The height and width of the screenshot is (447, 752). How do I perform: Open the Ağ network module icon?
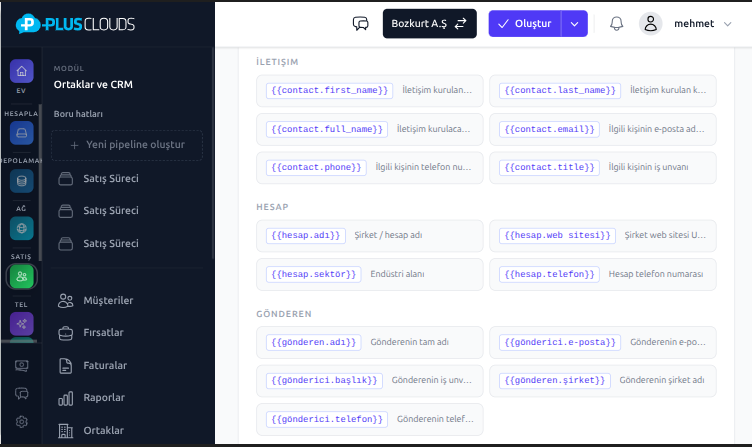pos(22,228)
